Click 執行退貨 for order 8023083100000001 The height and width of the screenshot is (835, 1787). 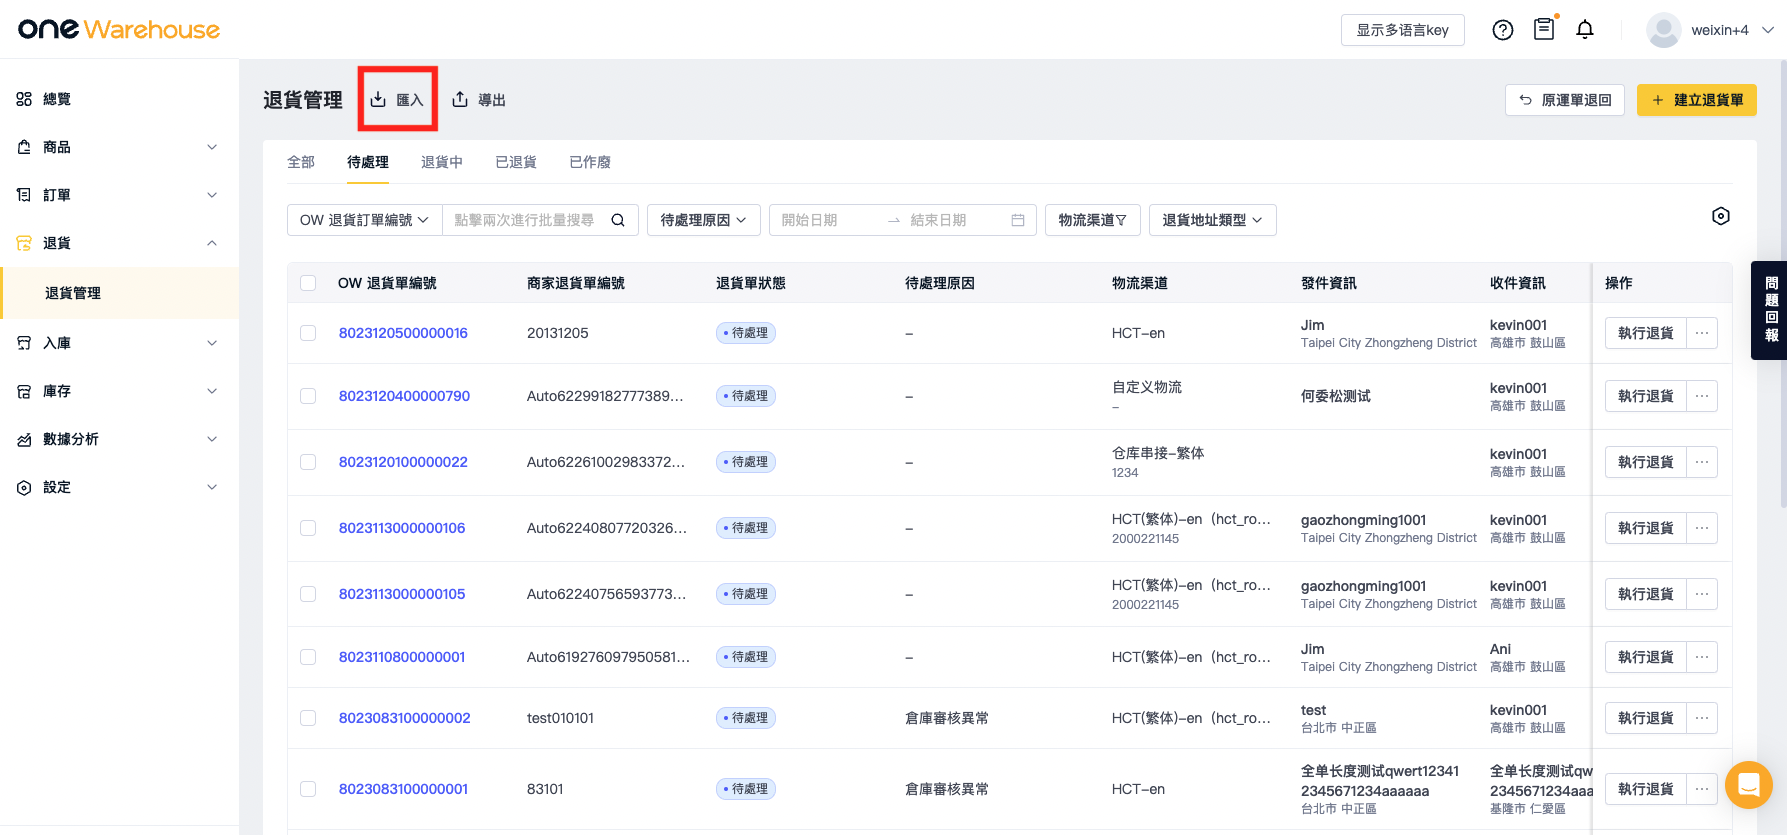tap(1646, 789)
